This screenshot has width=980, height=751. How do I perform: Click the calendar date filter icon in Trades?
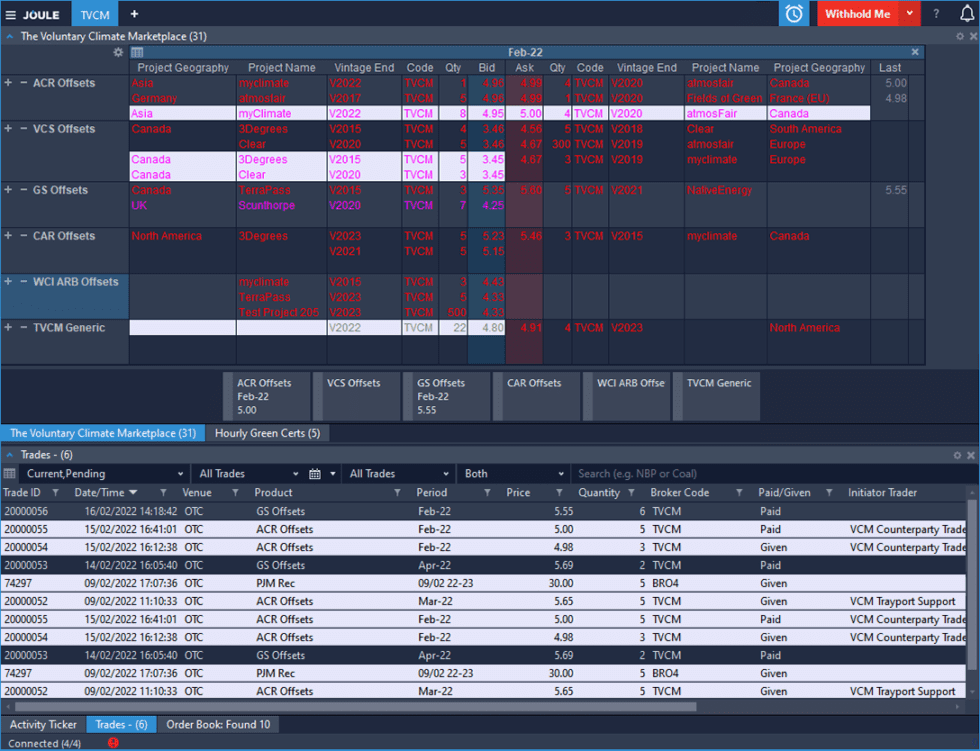pyautogui.click(x=315, y=474)
